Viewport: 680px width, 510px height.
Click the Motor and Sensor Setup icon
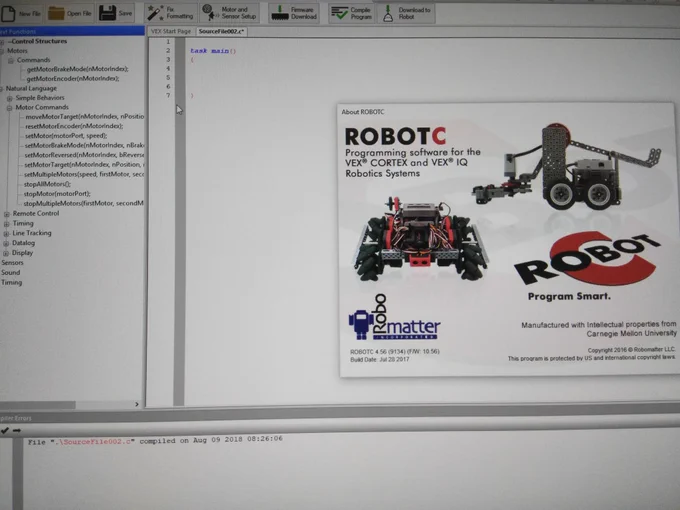point(209,13)
